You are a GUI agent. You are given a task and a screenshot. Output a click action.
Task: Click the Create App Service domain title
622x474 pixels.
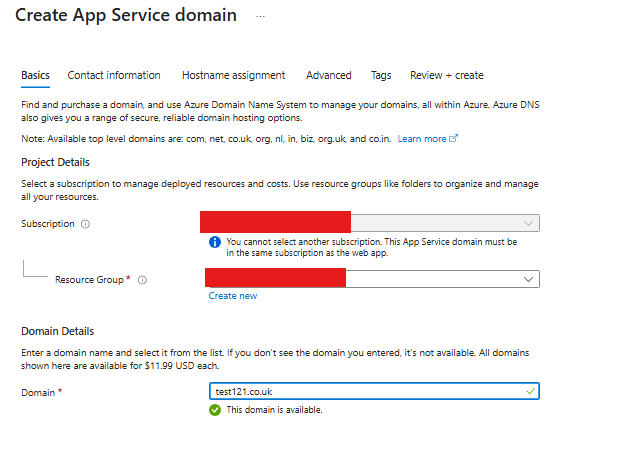[x=126, y=16]
